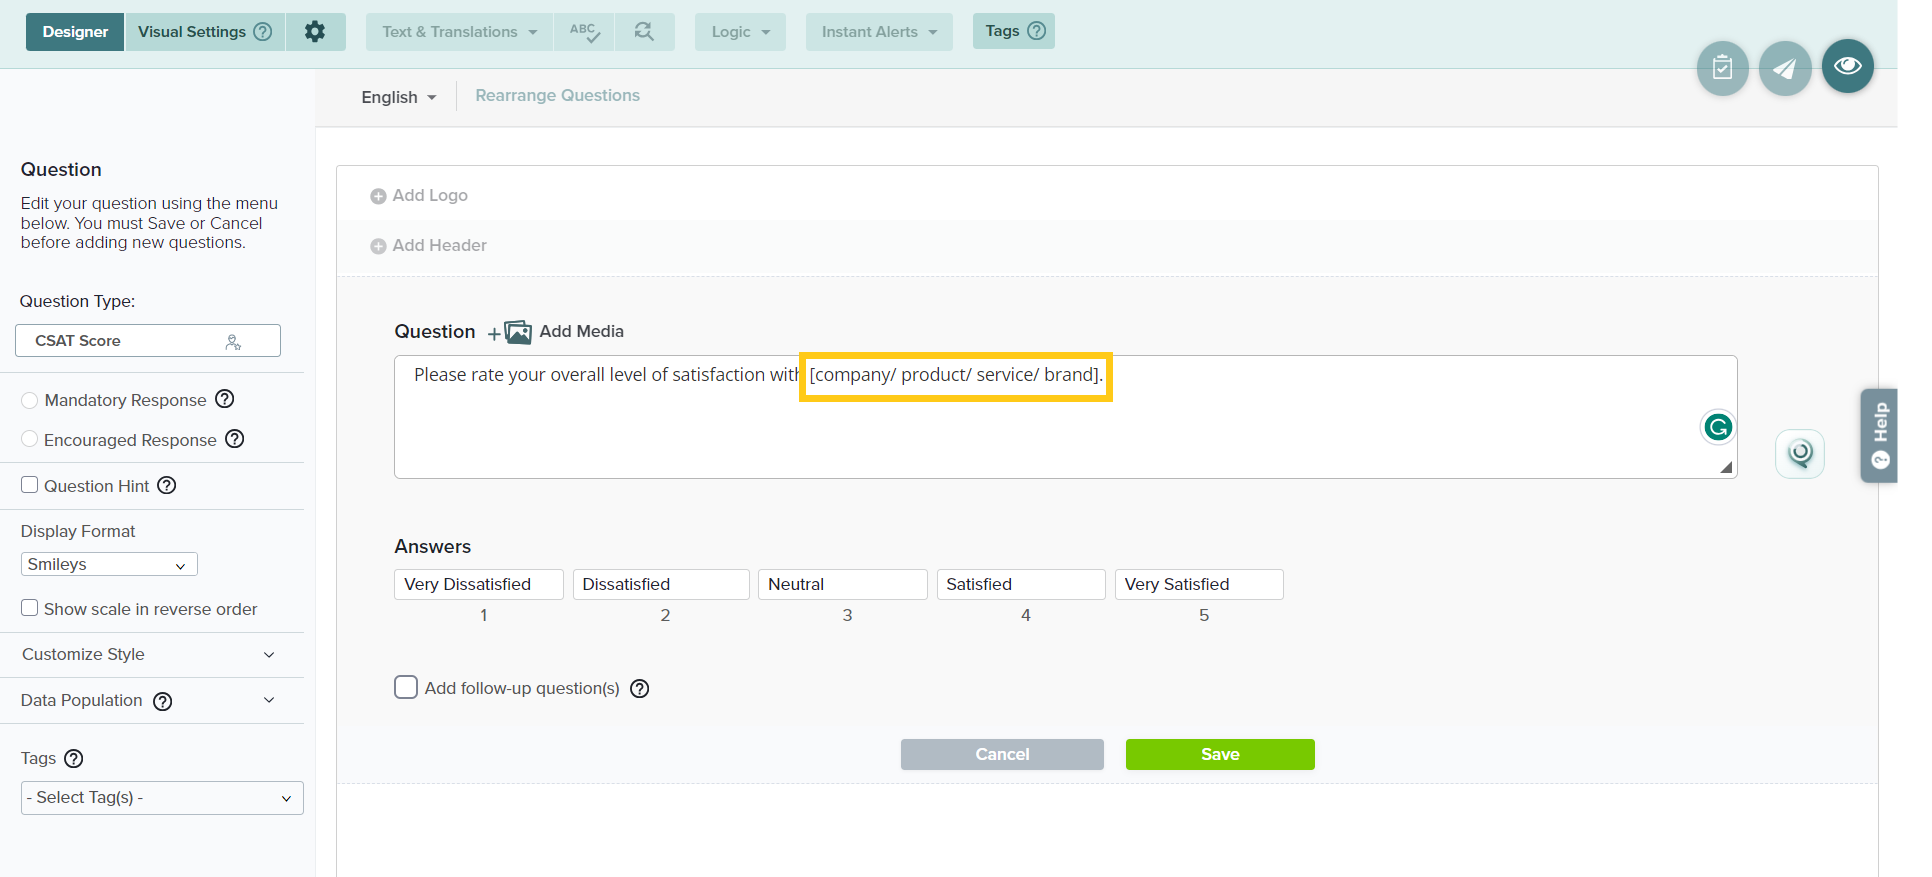Viewport: 1932px width, 877px height.
Task: Check Show scale in reverse order
Action: point(30,608)
